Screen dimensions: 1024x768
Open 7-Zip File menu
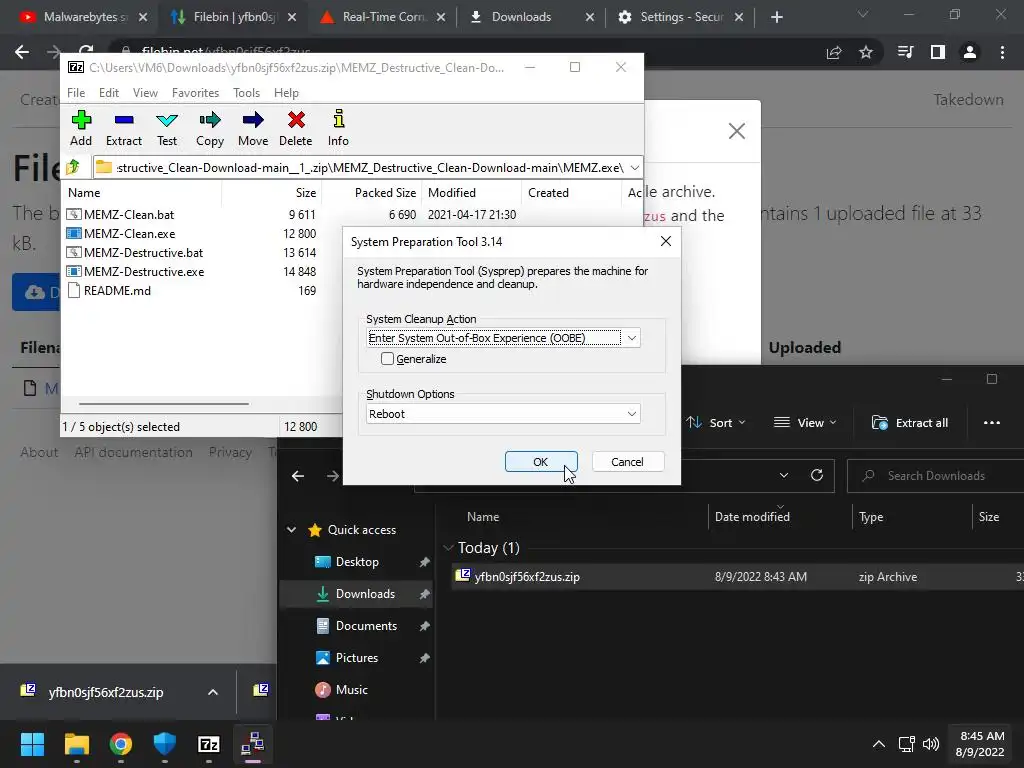coord(76,93)
